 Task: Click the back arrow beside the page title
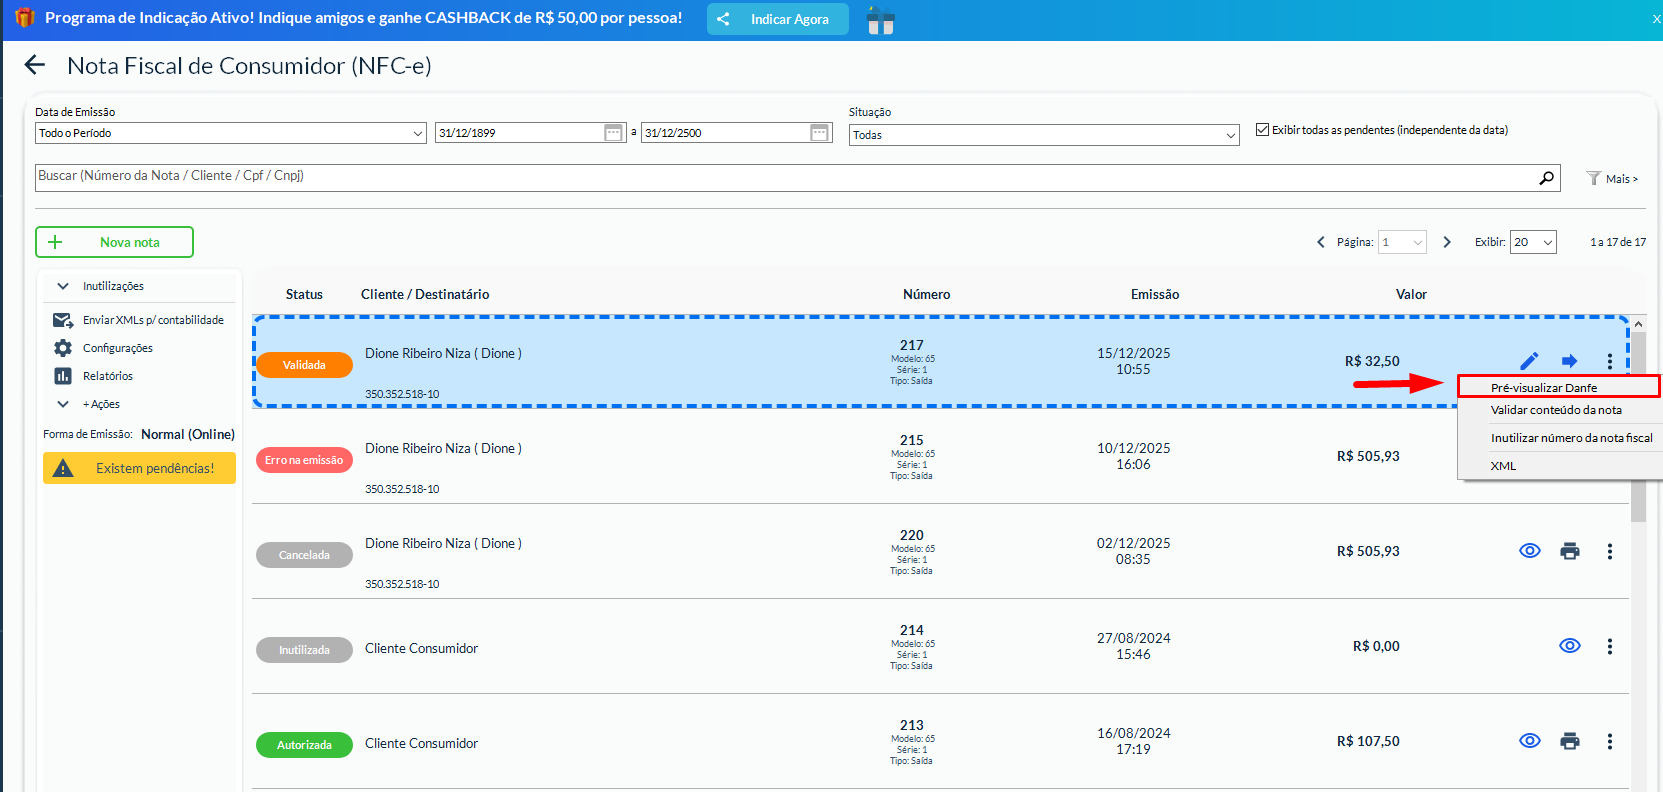[35, 65]
